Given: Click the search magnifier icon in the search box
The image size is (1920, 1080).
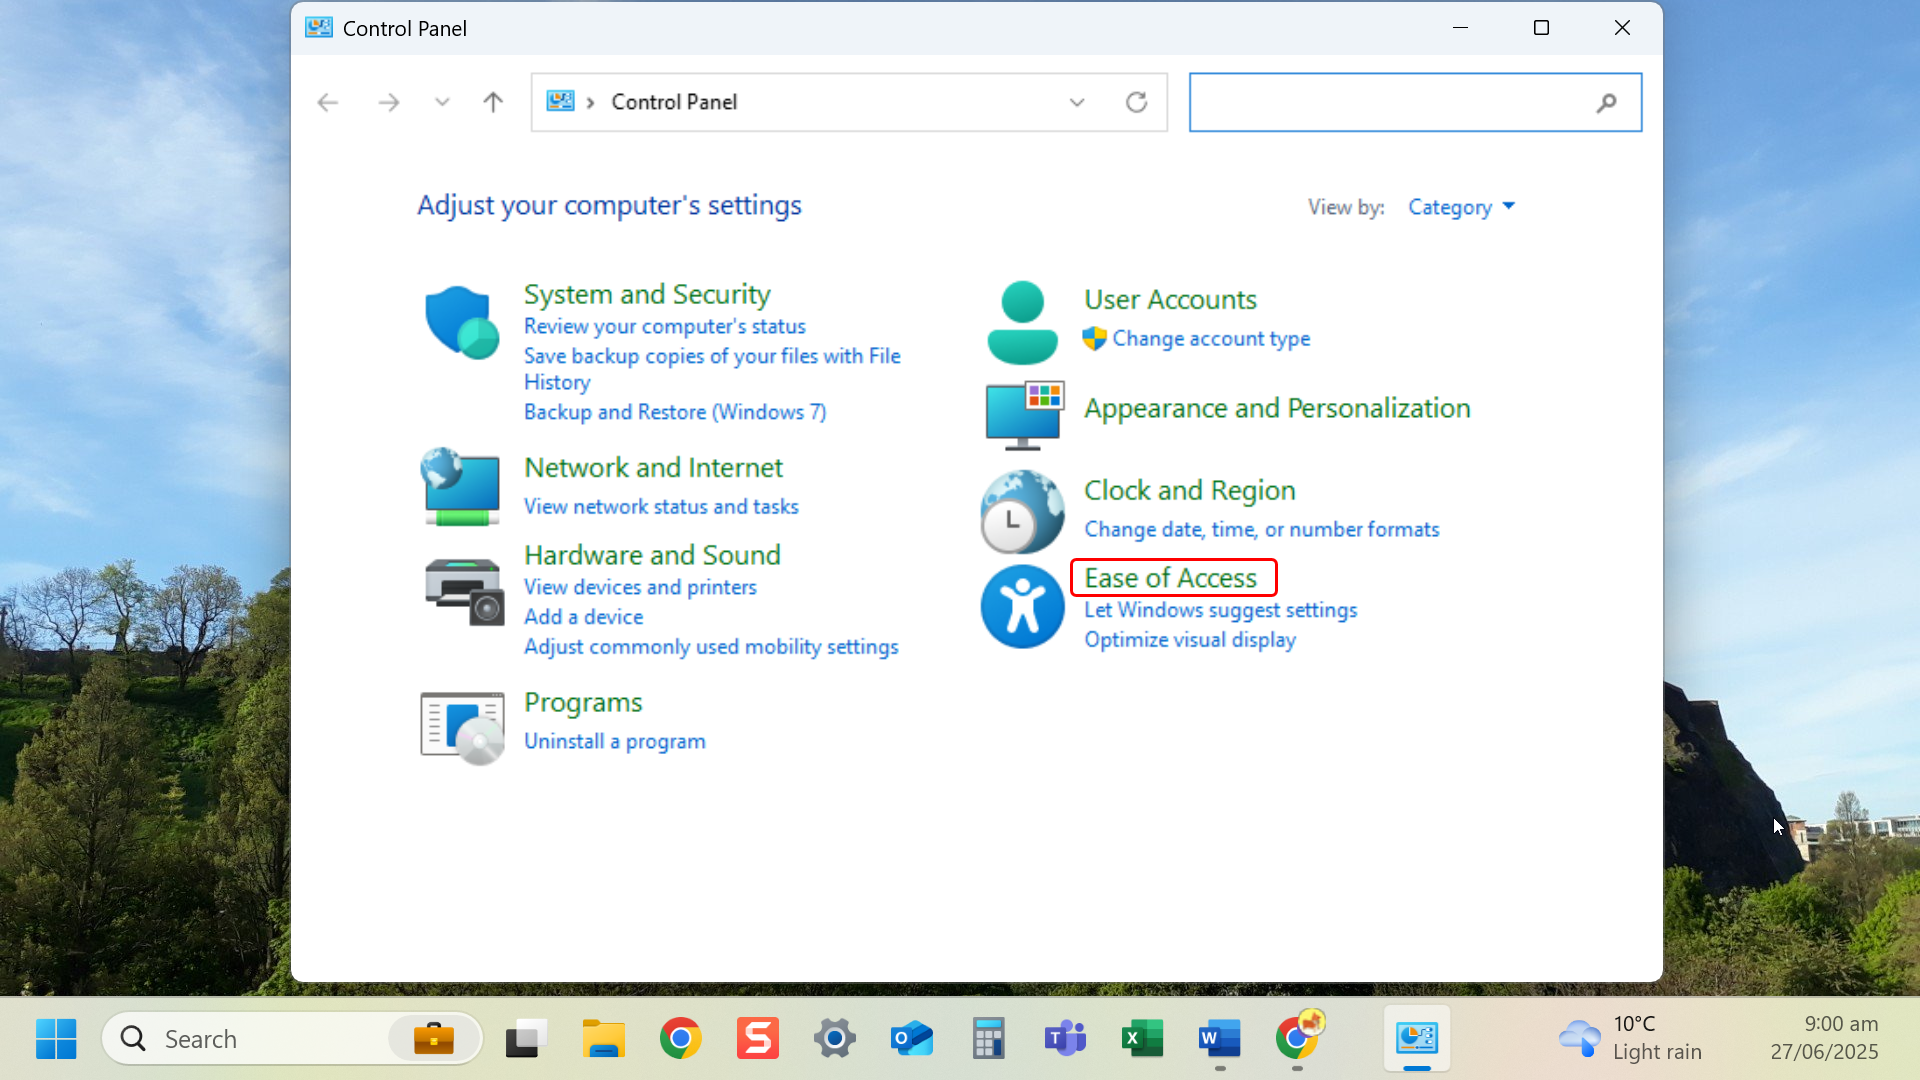Looking at the screenshot, I should point(1606,102).
